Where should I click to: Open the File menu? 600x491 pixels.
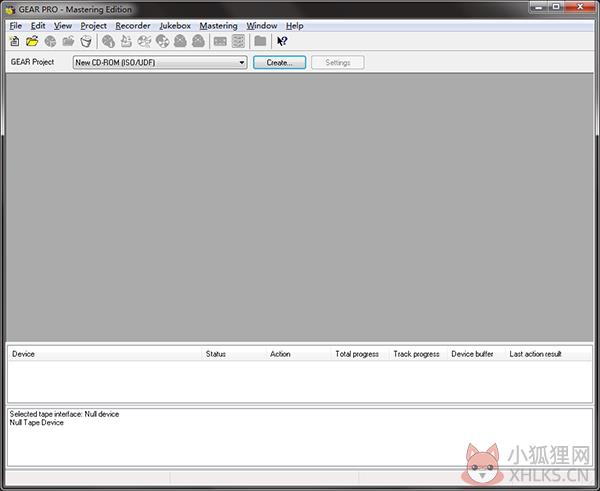16,26
